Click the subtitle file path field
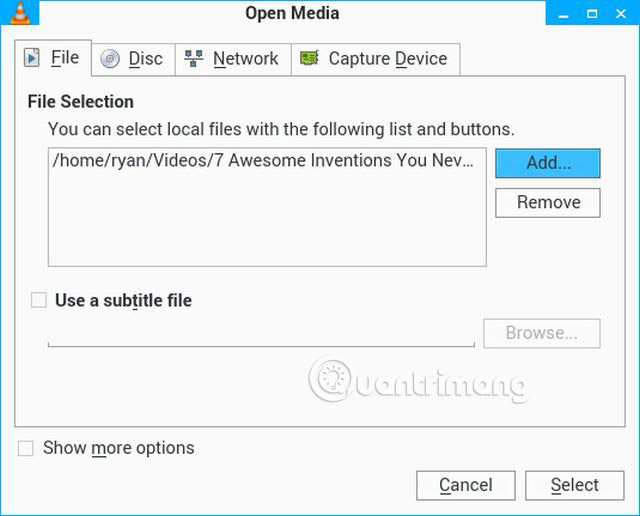Image resolution: width=640 pixels, height=516 pixels. pyautogui.click(x=260, y=335)
